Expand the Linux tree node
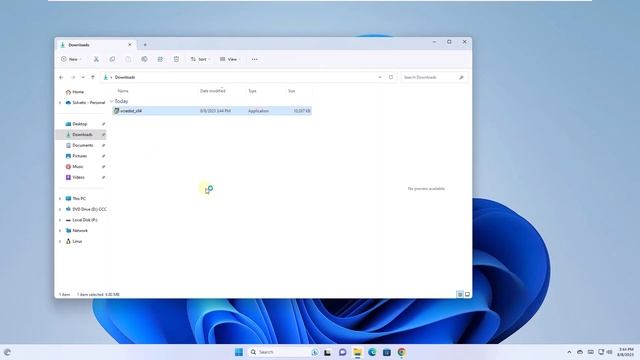This screenshot has width=640, height=360. (60, 242)
